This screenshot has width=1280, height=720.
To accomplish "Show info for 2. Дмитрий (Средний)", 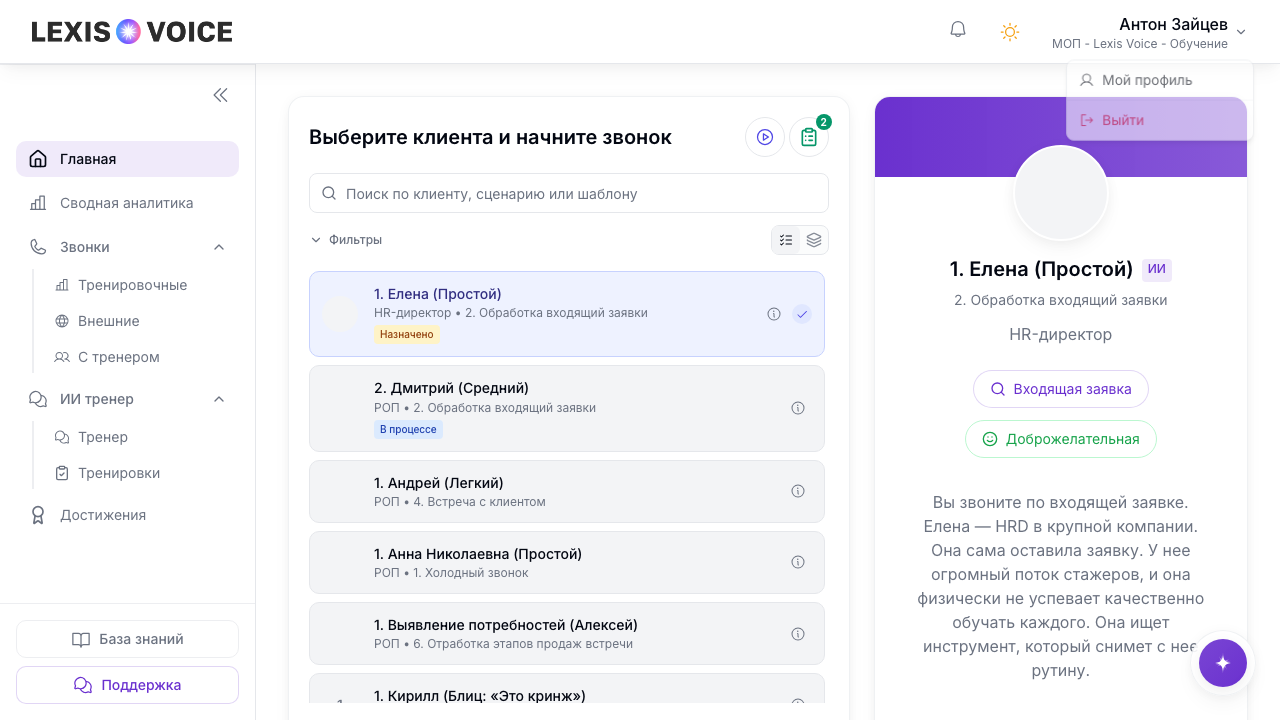I will click(x=798, y=408).
